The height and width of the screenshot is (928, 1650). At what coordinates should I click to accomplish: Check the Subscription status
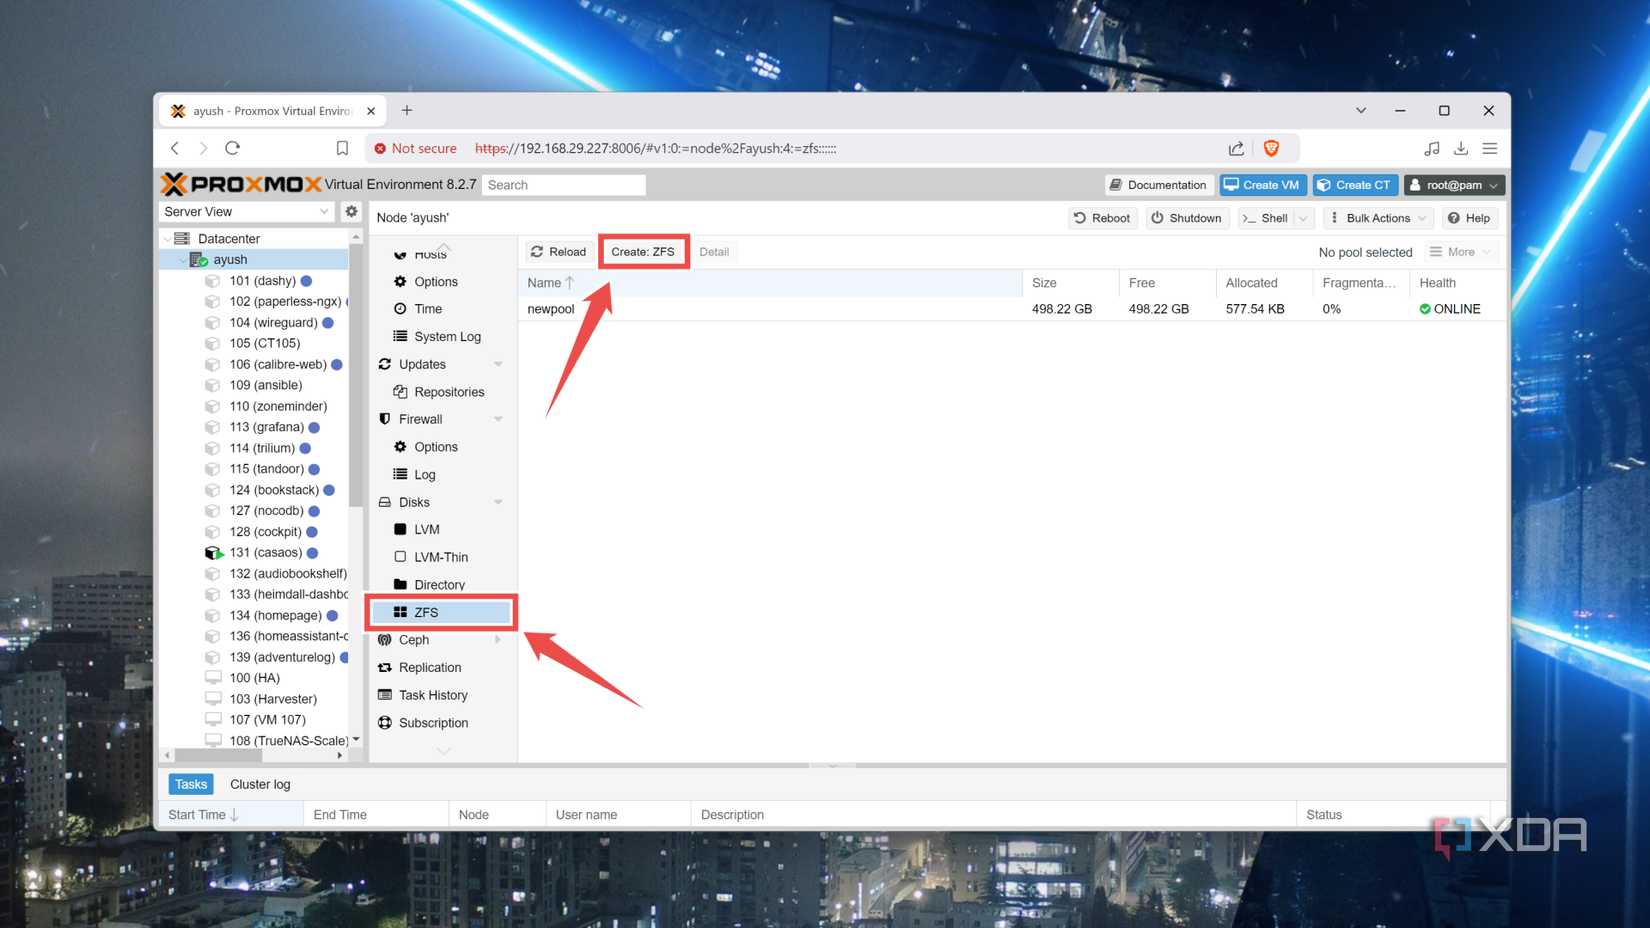[x=432, y=722]
